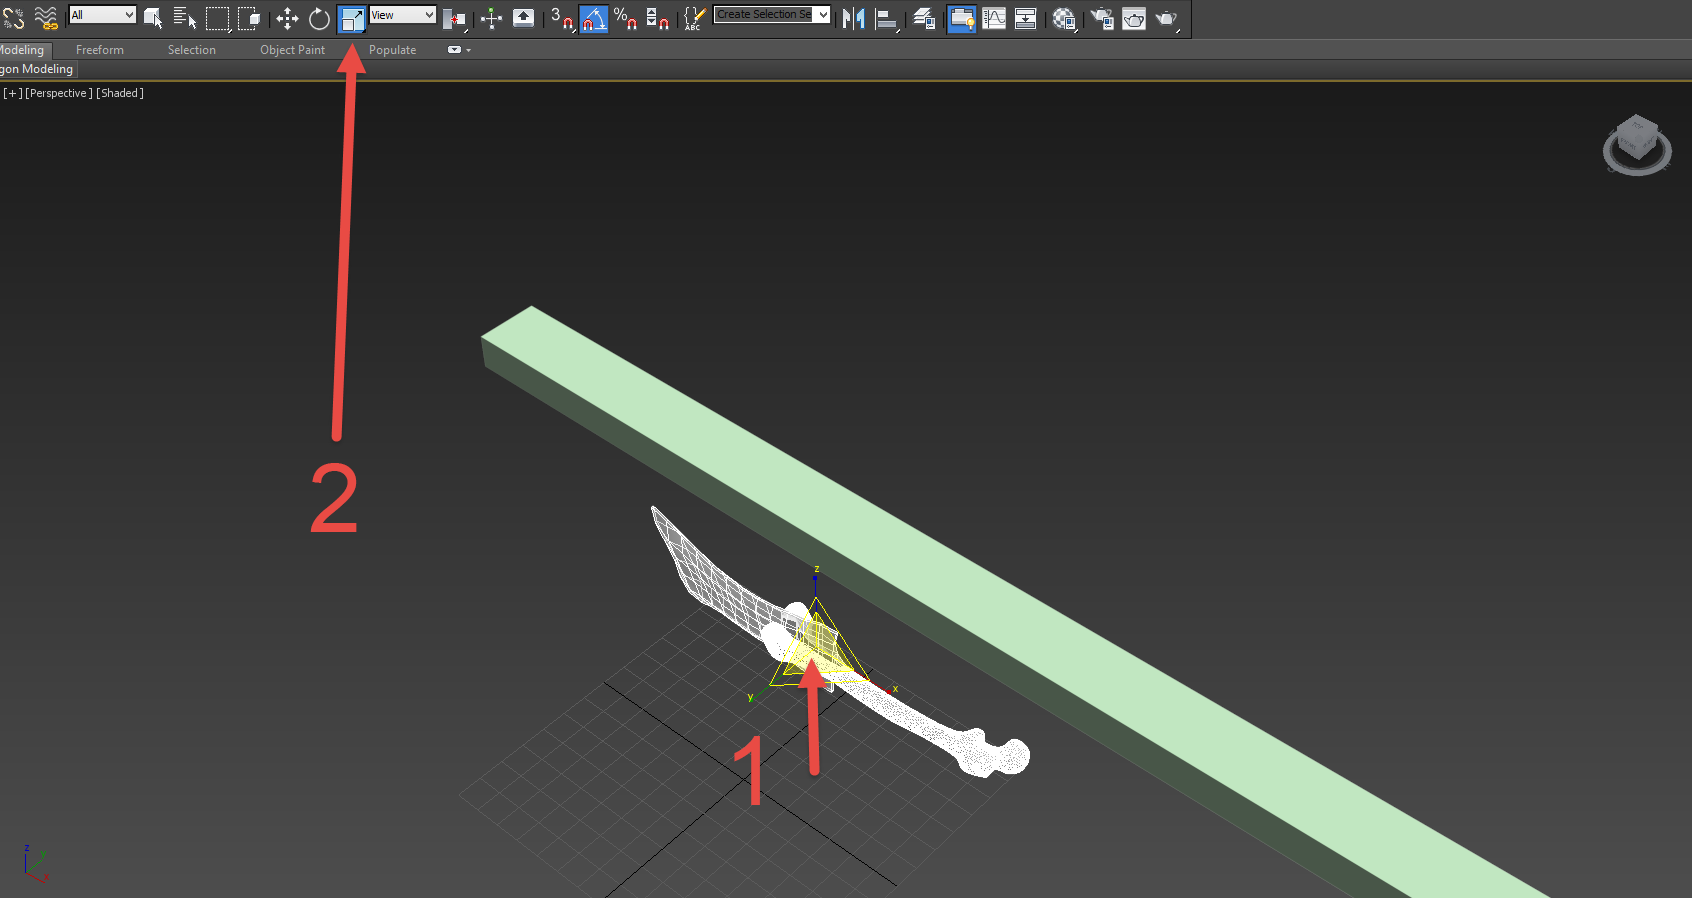1692x898 pixels.
Task: Activate the Select and Rotate tool
Action: tap(319, 18)
